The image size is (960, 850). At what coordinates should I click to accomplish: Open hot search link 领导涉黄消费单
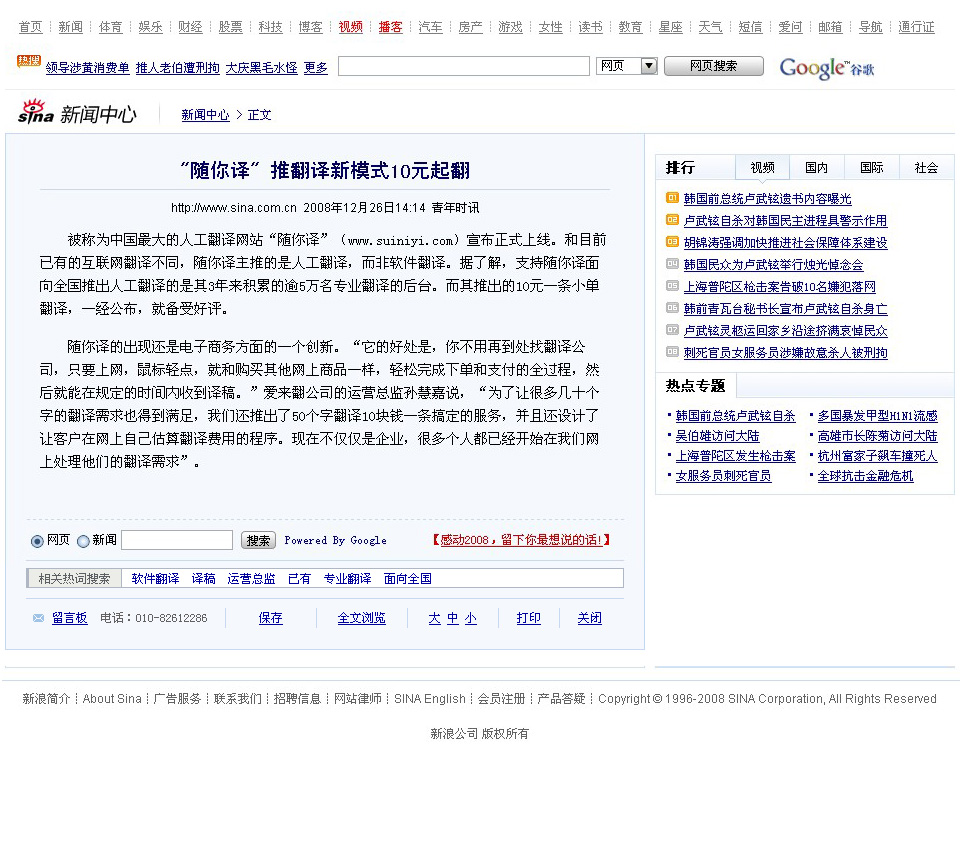pos(88,67)
